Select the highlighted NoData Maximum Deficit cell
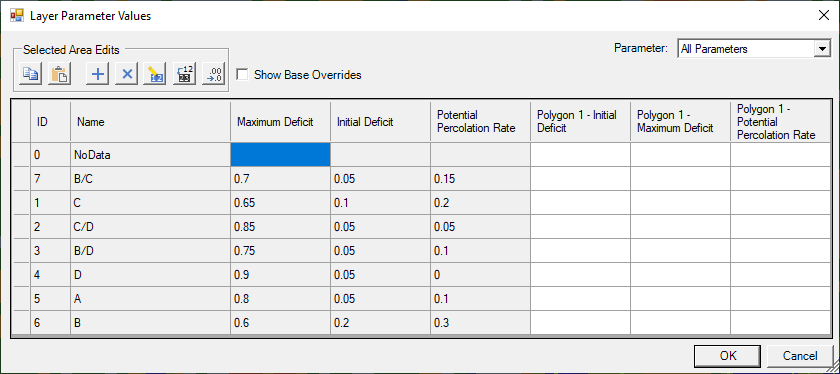This screenshot has width=840, height=374. coord(281,155)
